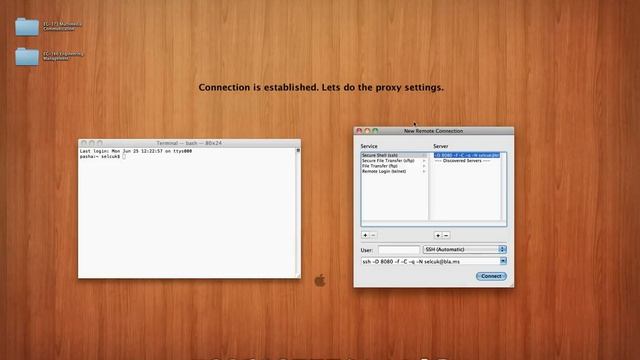This screenshot has width=640, height=360.
Task: Click the Discovered Servers row
Action: (467, 161)
